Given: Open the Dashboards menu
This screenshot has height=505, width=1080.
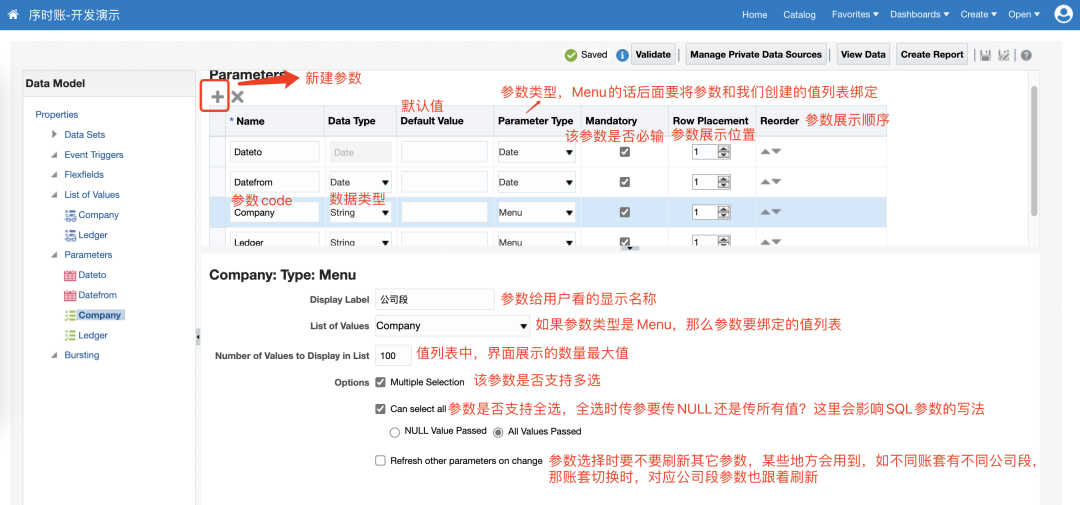Looking at the screenshot, I should 920,14.
